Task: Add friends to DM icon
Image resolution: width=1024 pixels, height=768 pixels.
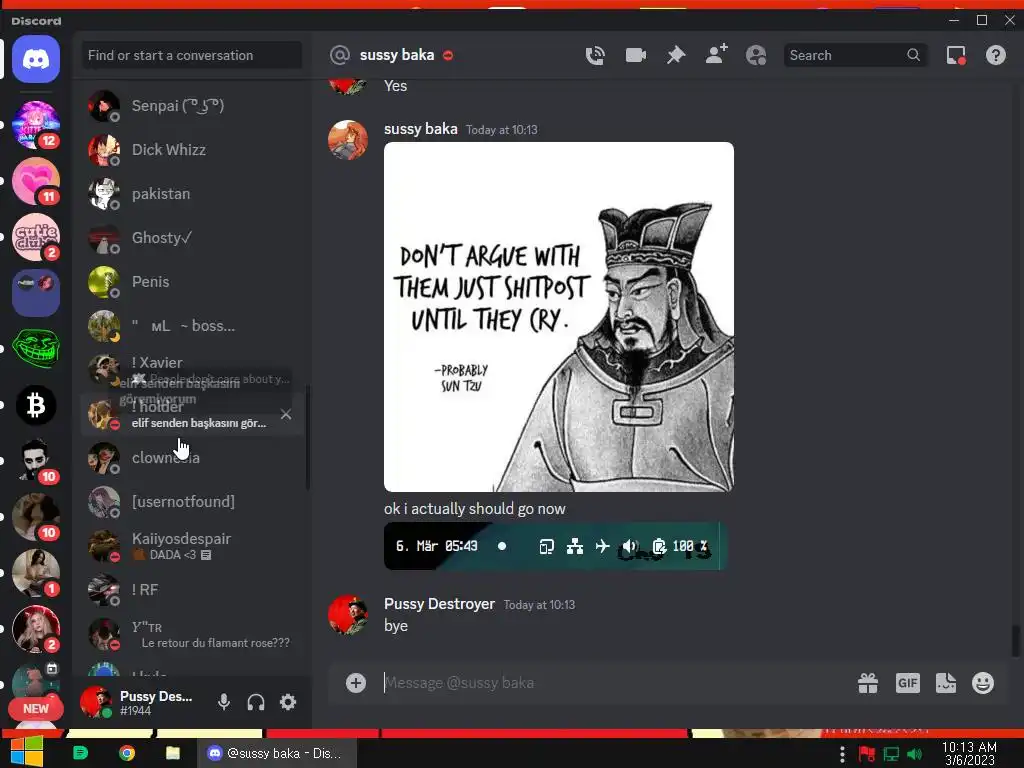Action: point(716,55)
